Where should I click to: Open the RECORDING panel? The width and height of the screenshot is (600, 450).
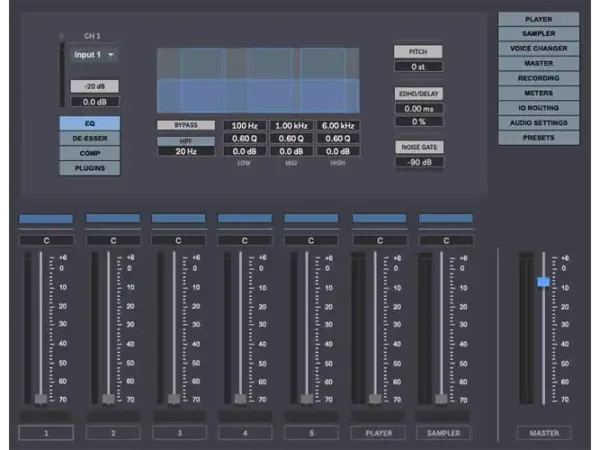coord(538,78)
